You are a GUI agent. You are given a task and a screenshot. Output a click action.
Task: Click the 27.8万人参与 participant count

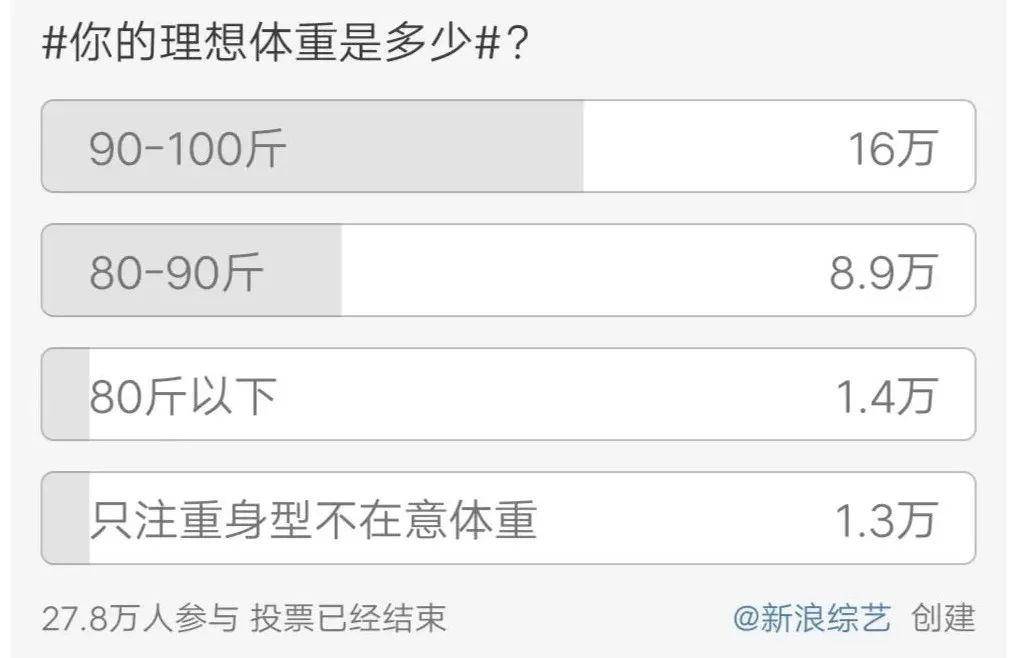coord(139,619)
